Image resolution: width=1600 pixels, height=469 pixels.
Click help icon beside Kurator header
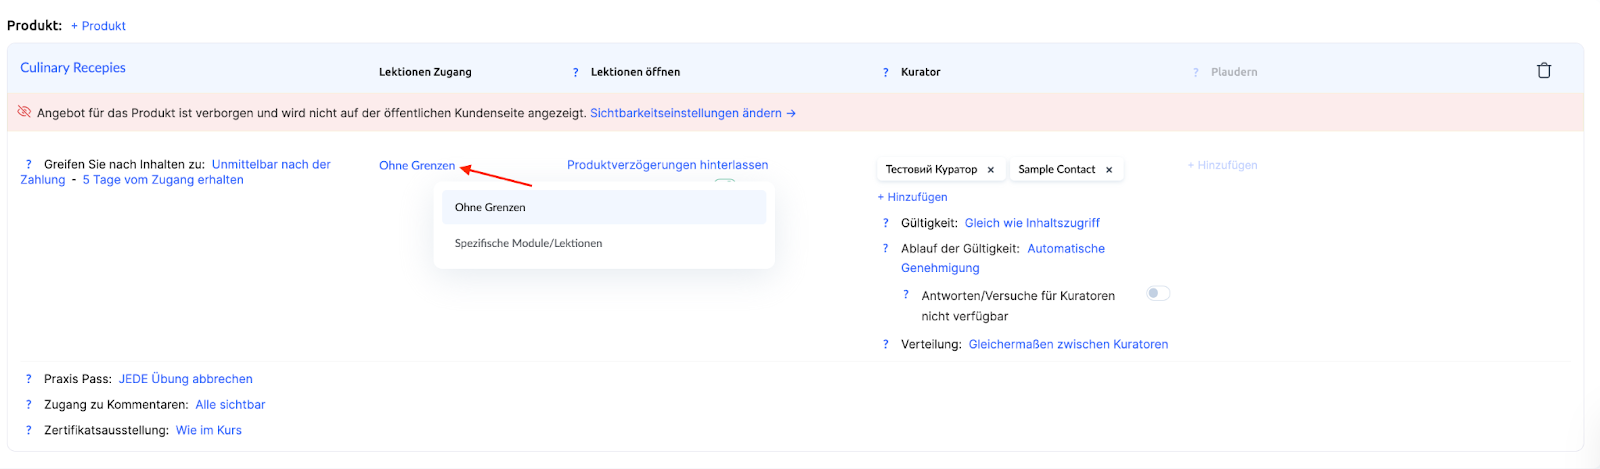tap(885, 72)
